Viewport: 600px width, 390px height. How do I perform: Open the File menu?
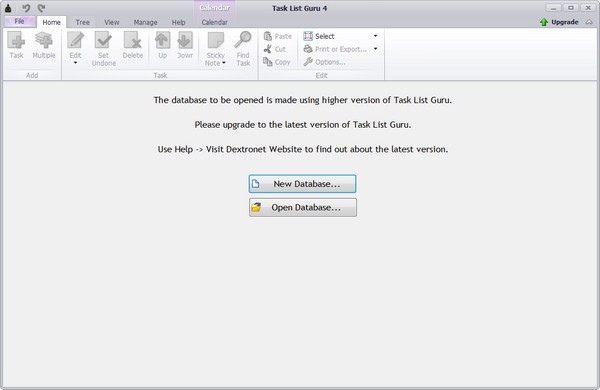tap(20, 21)
